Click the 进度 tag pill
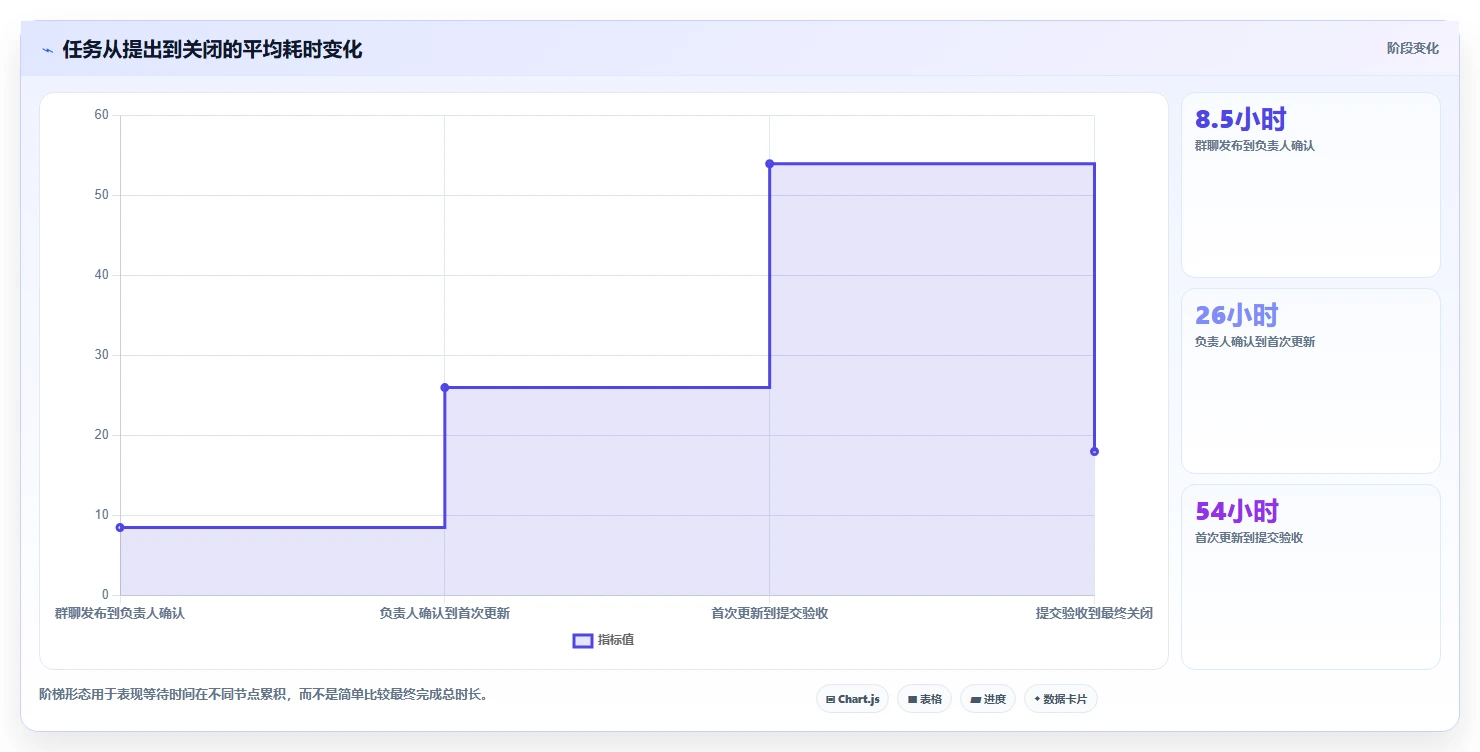 pyautogui.click(x=987, y=699)
